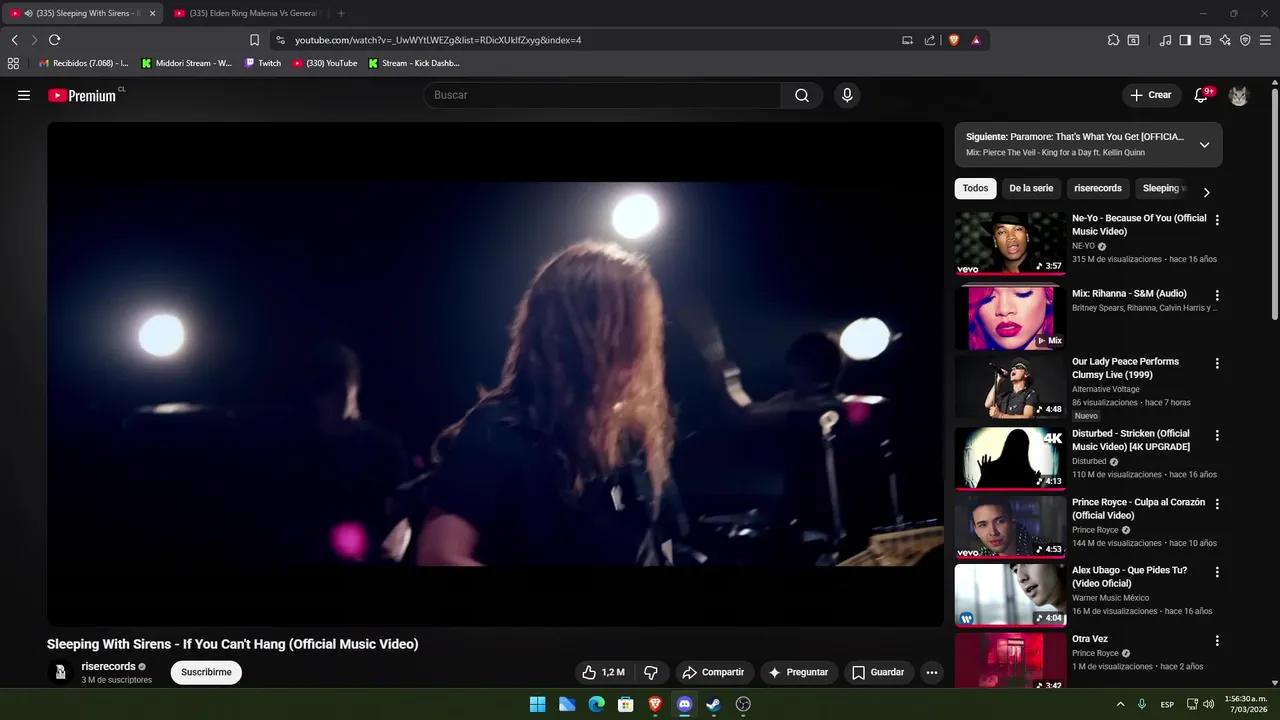This screenshot has width=1280, height=720.
Task: Toggle the browser sidebar panel icon
Action: coord(1185,40)
